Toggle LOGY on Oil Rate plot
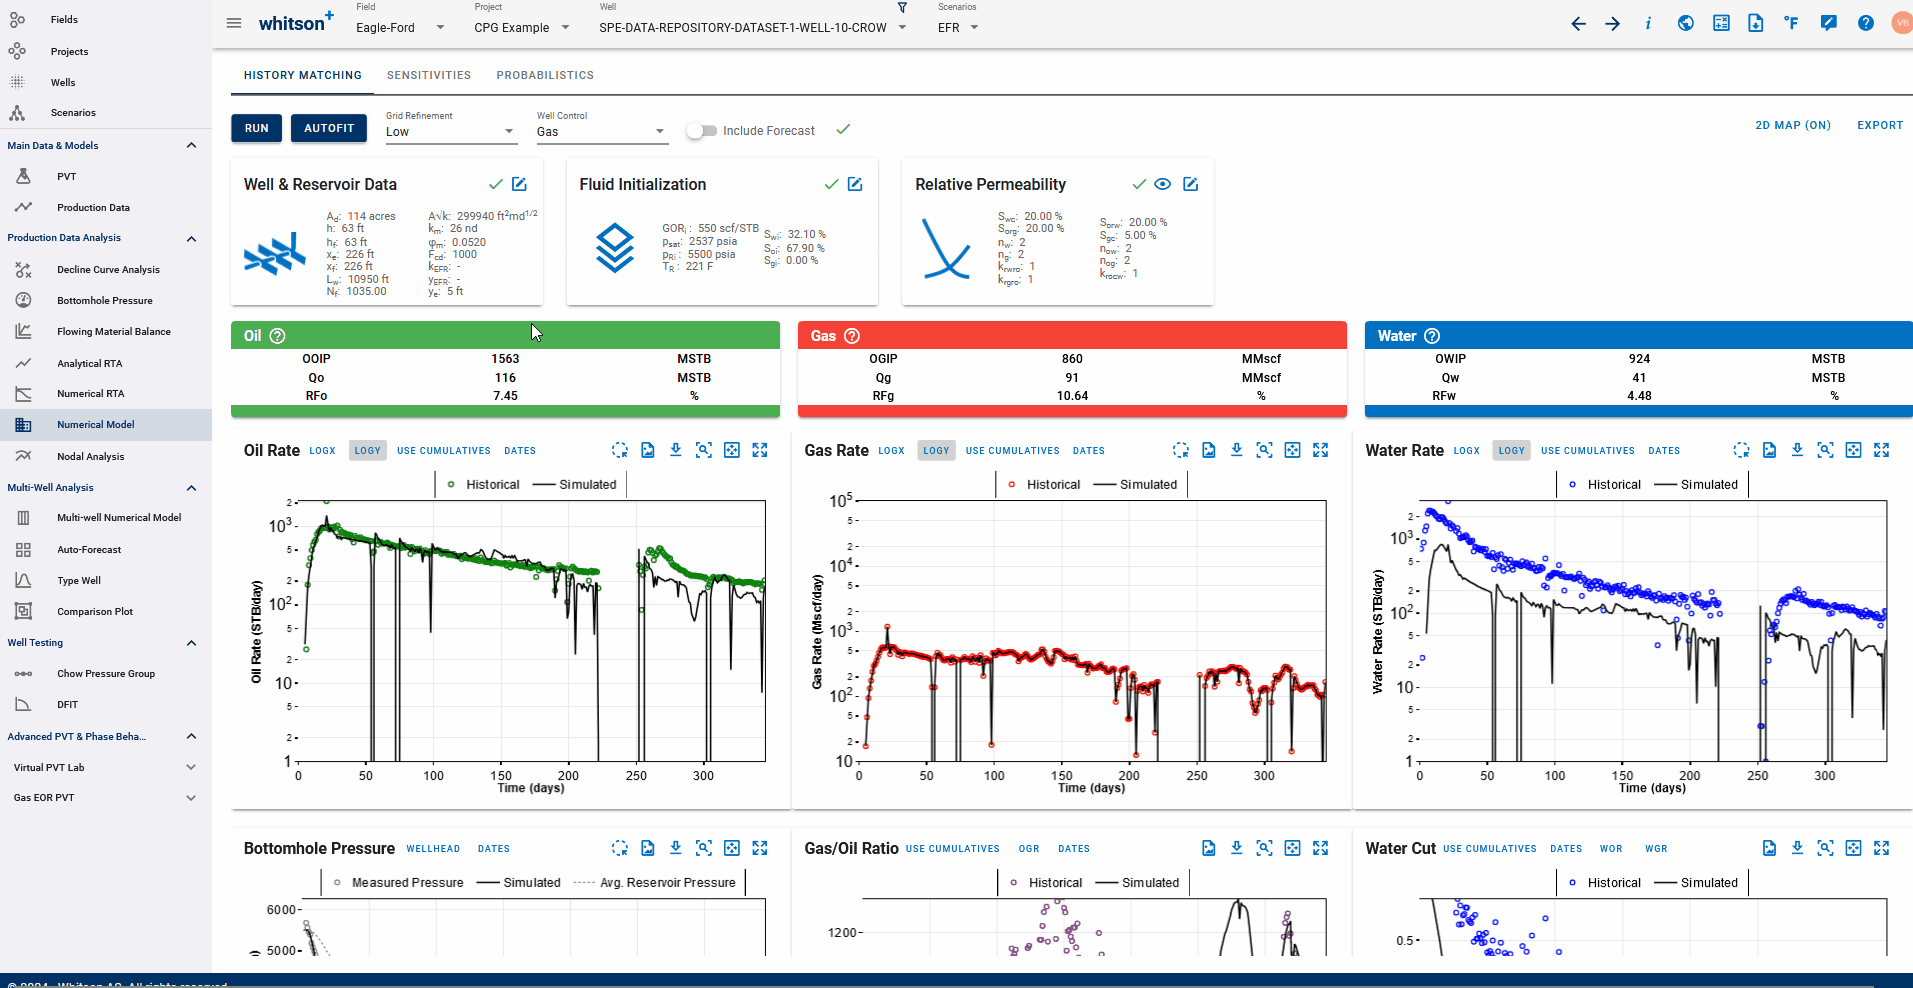Viewport: 1913px width, 988px height. tap(368, 451)
